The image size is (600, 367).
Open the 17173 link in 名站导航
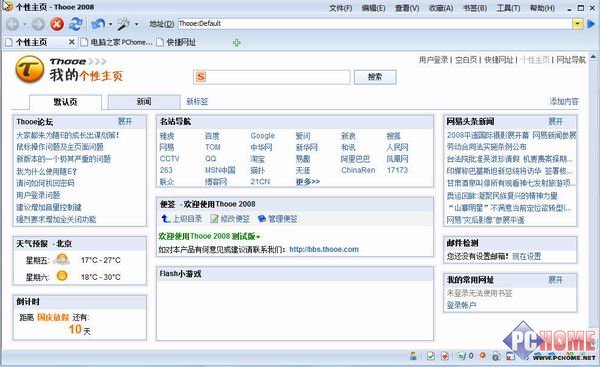coord(397,170)
